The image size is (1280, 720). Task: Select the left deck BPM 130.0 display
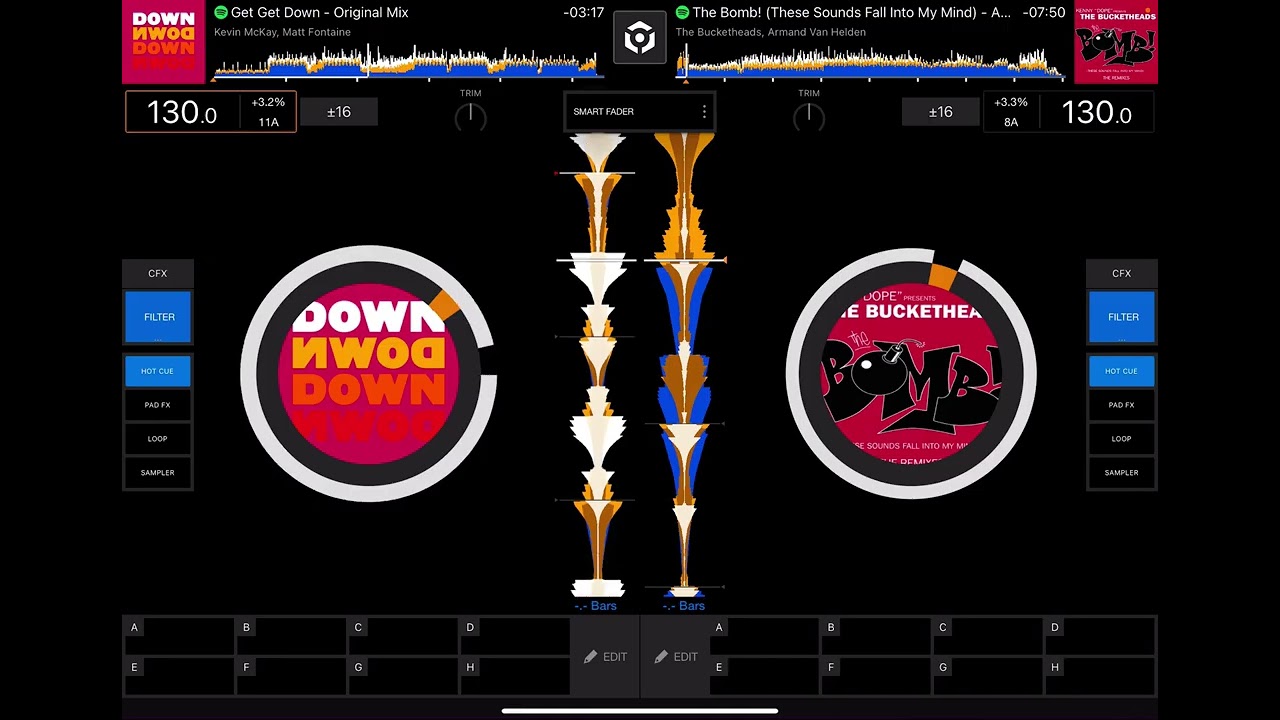(182, 113)
